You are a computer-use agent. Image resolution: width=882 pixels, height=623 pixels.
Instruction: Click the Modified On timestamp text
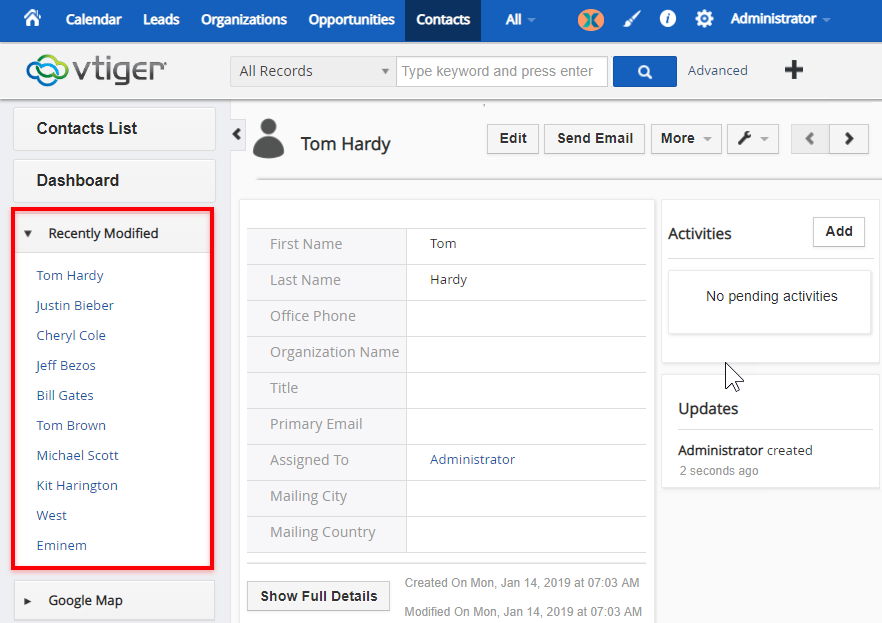[523, 611]
